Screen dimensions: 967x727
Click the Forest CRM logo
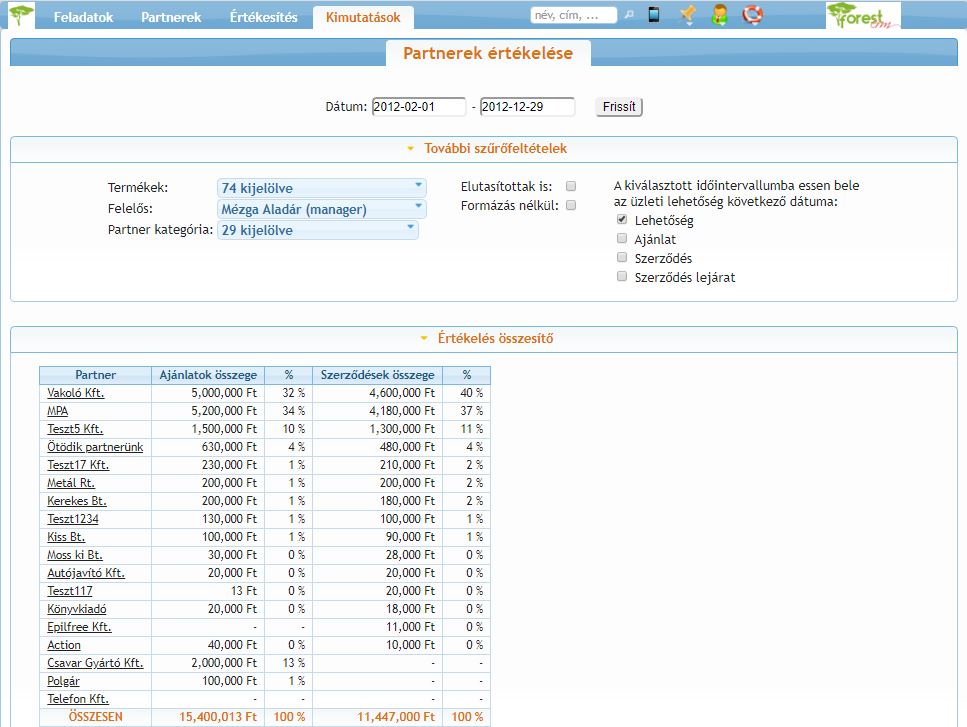pyautogui.click(x=862, y=16)
